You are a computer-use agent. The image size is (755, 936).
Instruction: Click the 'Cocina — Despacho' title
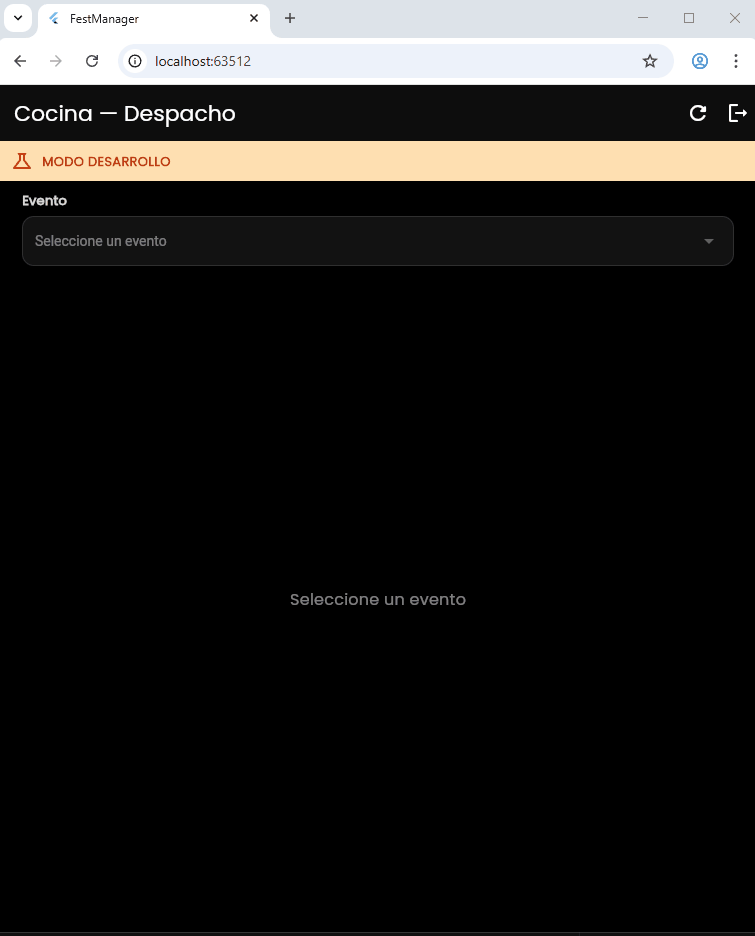tap(125, 113)
